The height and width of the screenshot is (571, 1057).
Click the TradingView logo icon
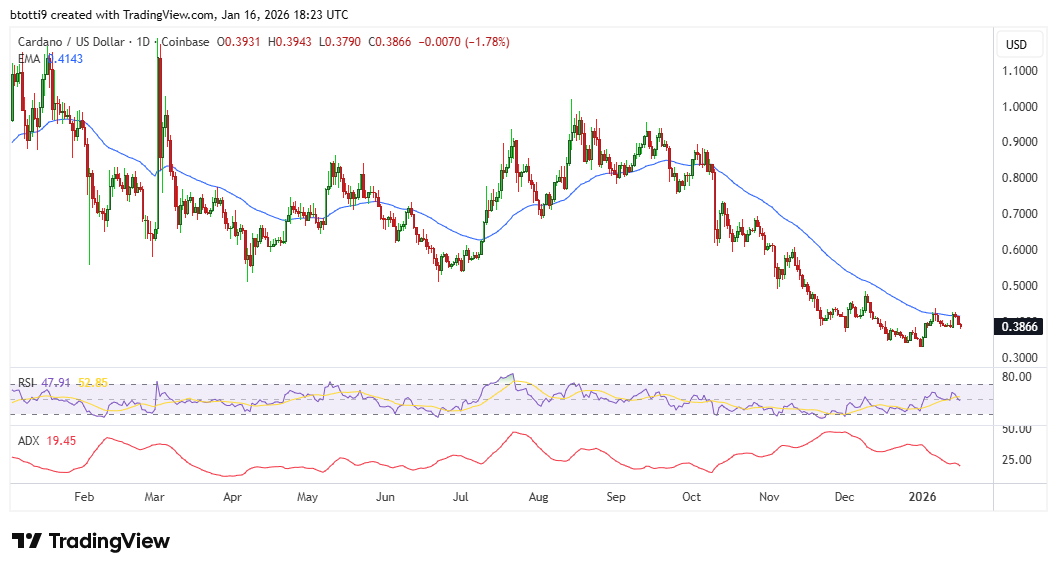(x=27, y=541)
